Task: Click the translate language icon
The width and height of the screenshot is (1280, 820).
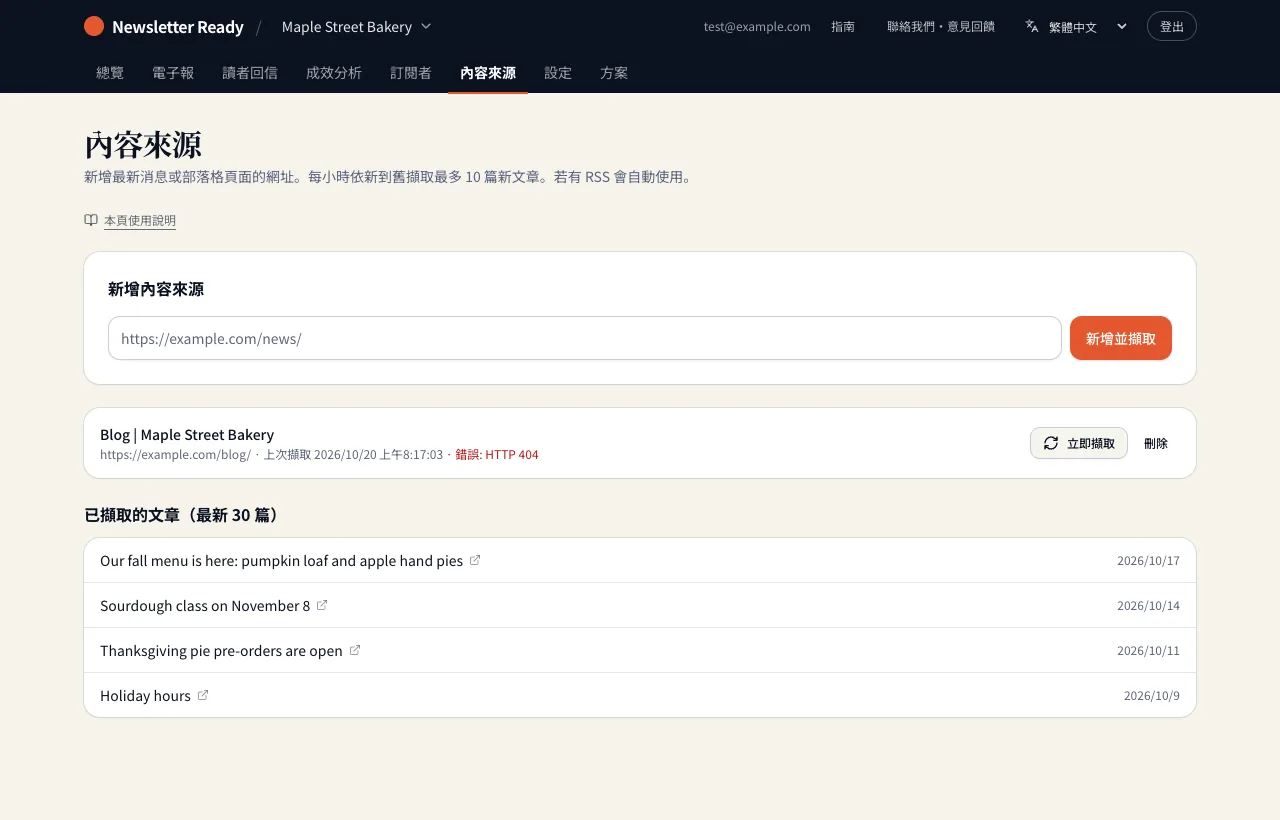Action: [1032, 26]
